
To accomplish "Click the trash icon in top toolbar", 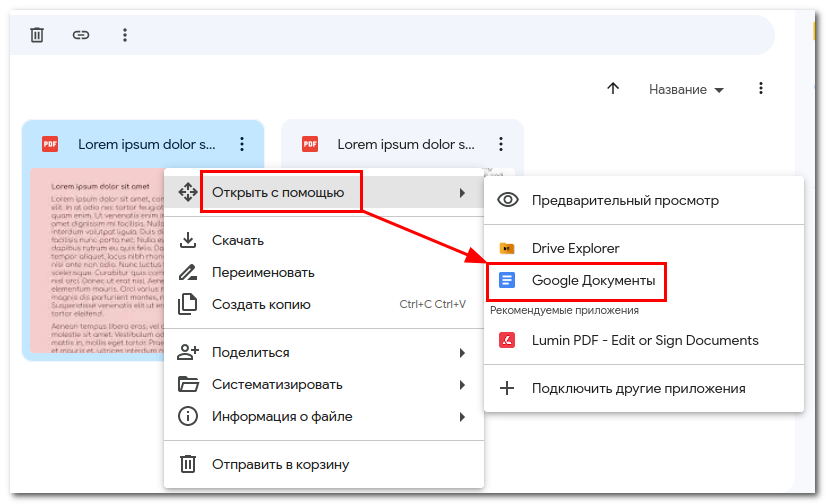I will pyautogui.click(x=37, y=35).
